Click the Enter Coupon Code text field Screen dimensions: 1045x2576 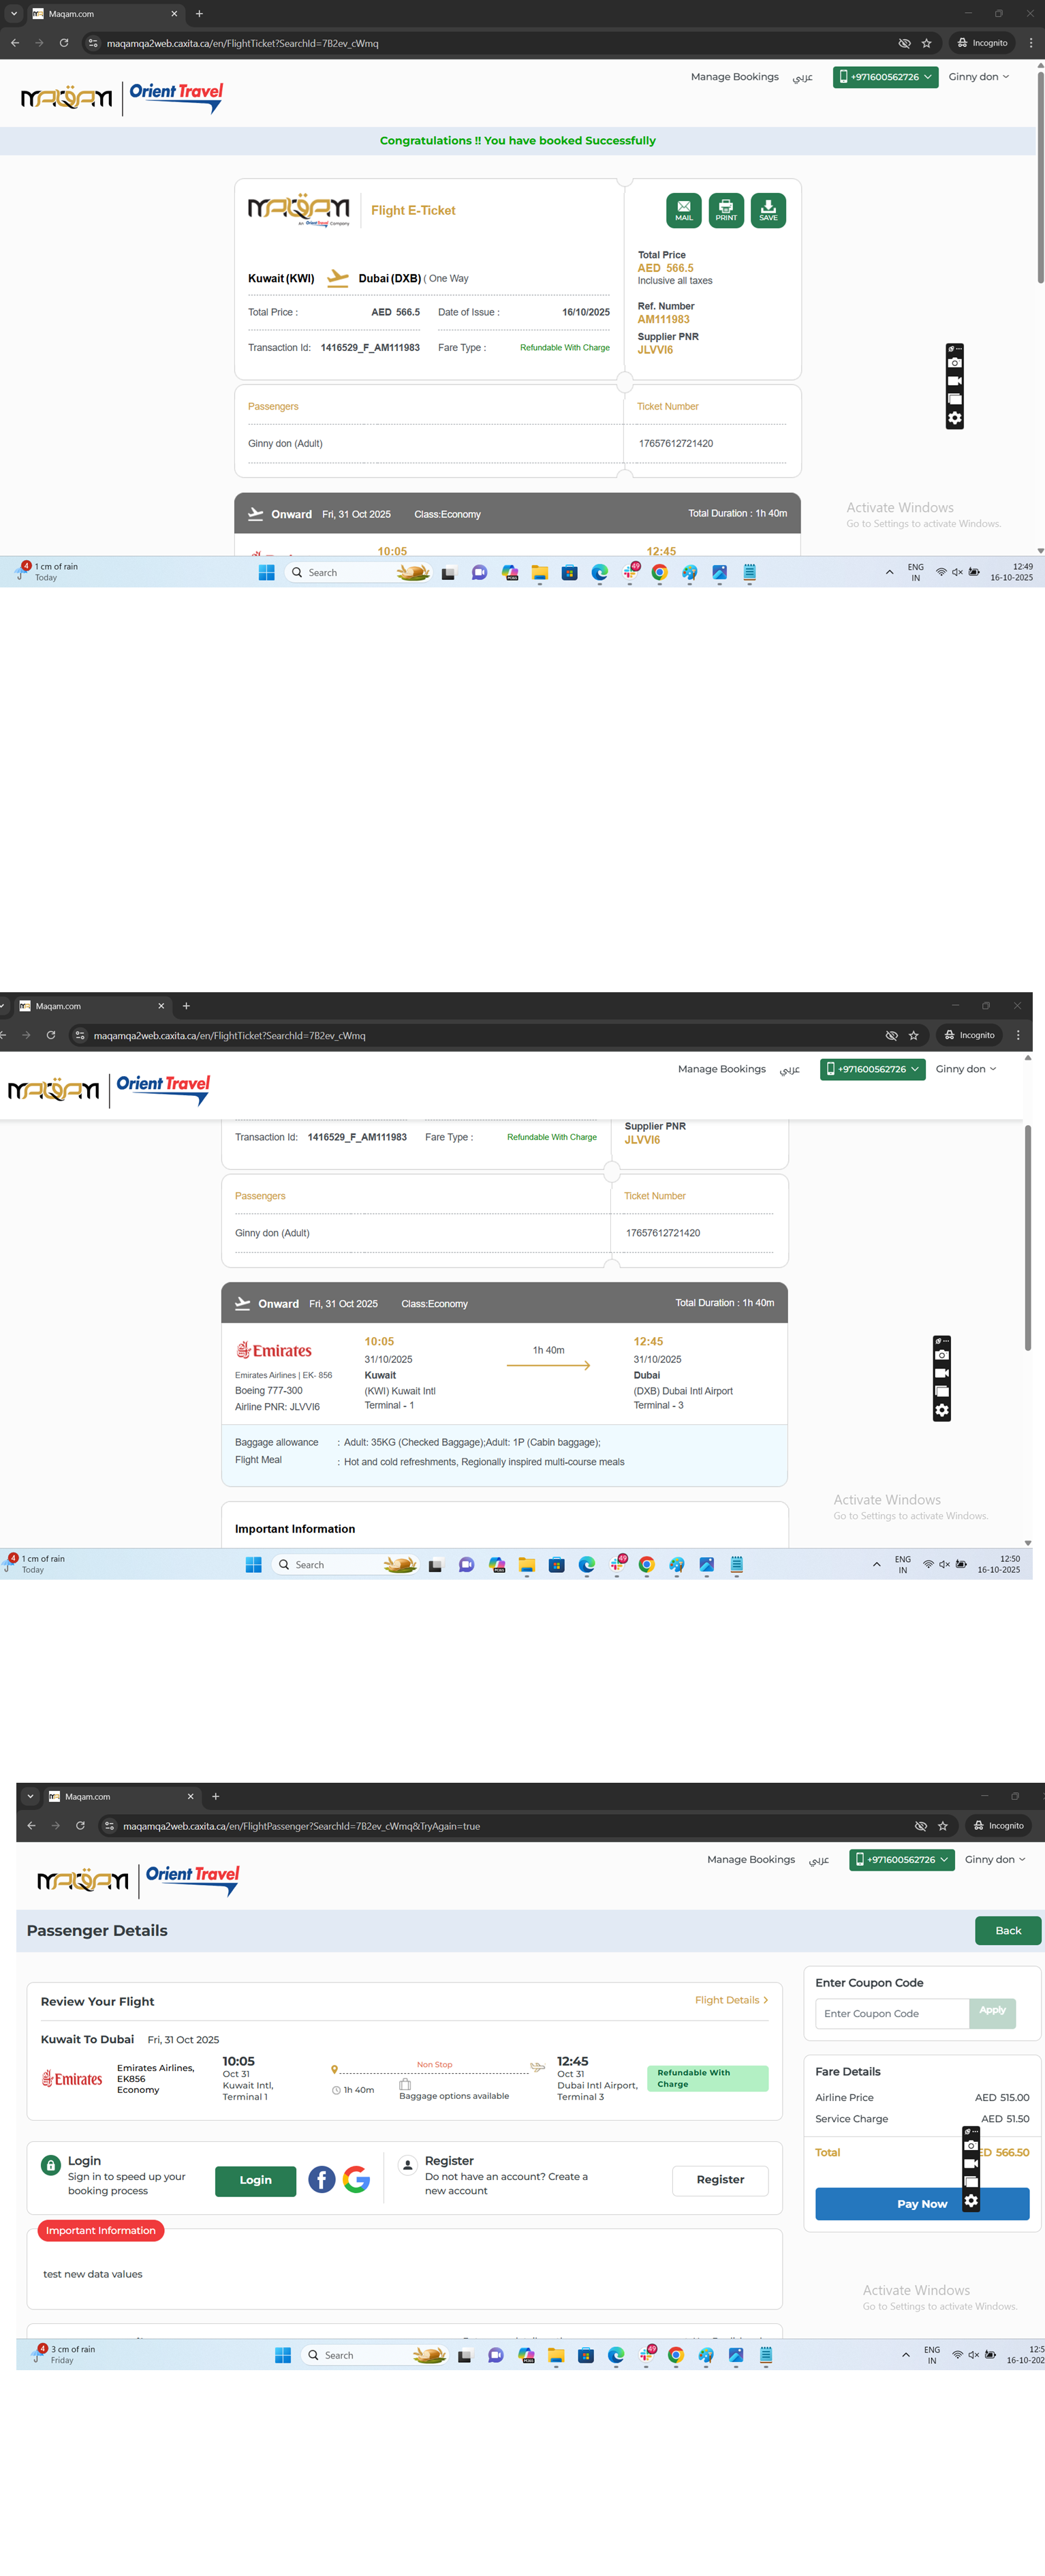891,2013
